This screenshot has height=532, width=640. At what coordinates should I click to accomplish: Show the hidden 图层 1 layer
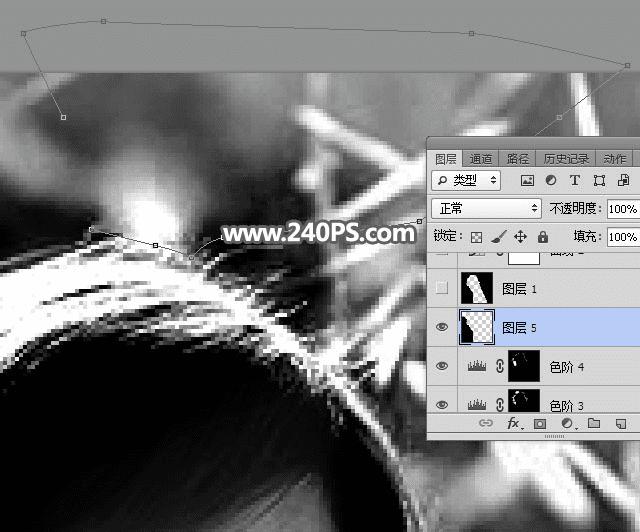(442, 288)
